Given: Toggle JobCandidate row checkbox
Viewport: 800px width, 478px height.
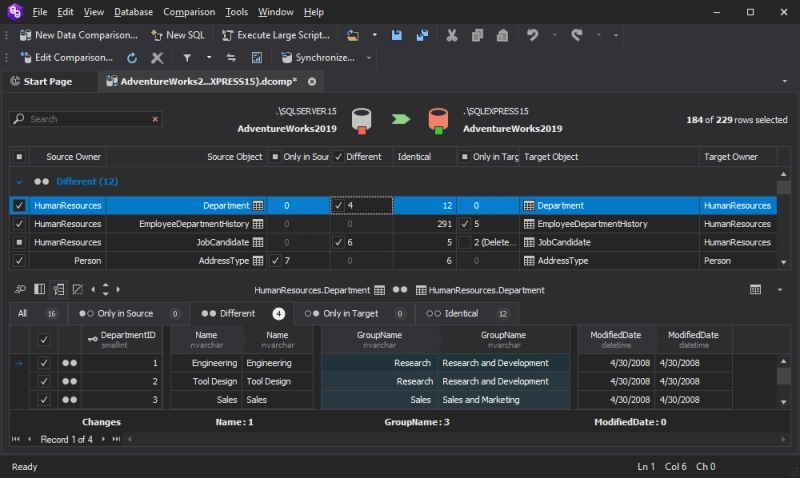Looking at the screenshot, I should 19,242.
